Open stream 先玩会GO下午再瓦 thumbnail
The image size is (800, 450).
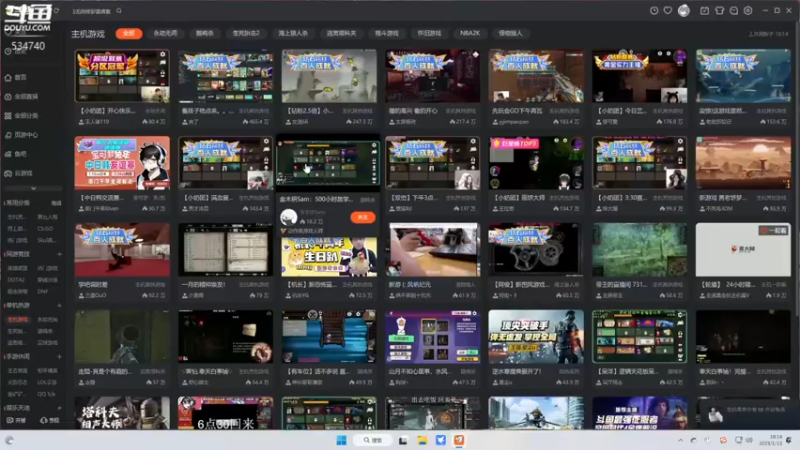click(536, 76)
